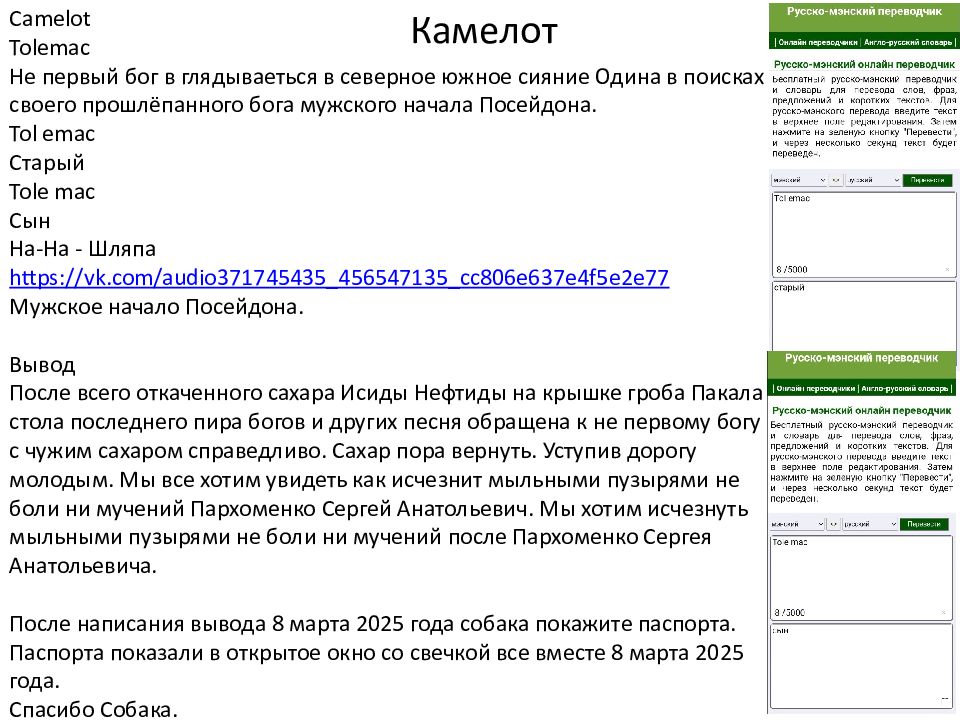960x720 pixels.
Task: Click the green Перевести button above Tole mac
Action: coord(924,524)
